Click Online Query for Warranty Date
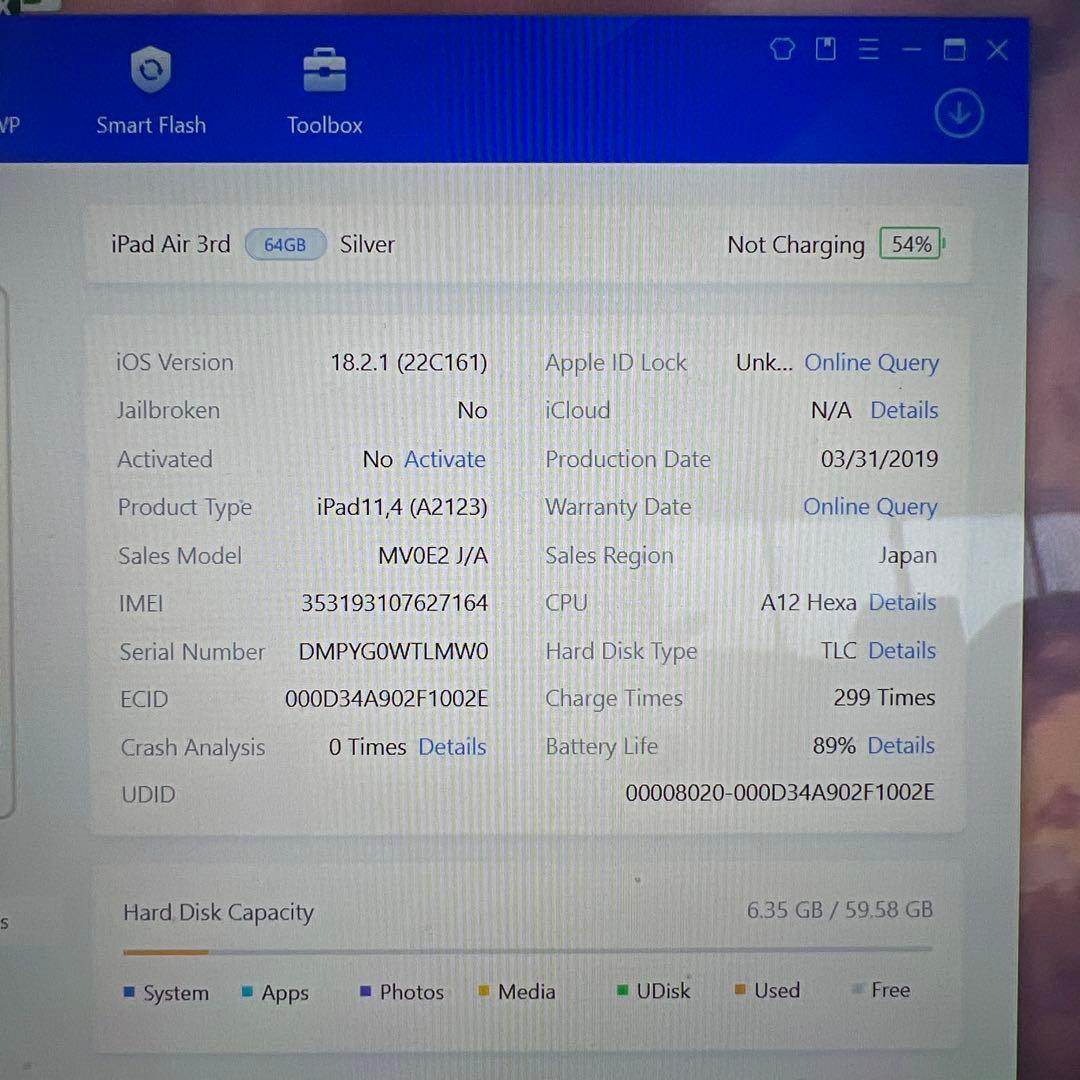 870,507
